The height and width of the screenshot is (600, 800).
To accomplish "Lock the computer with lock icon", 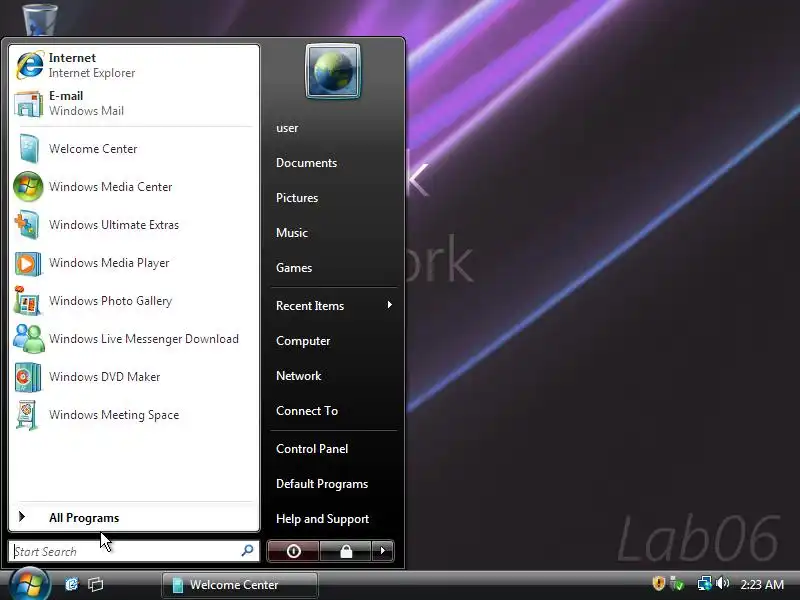I will click(345, 551).
